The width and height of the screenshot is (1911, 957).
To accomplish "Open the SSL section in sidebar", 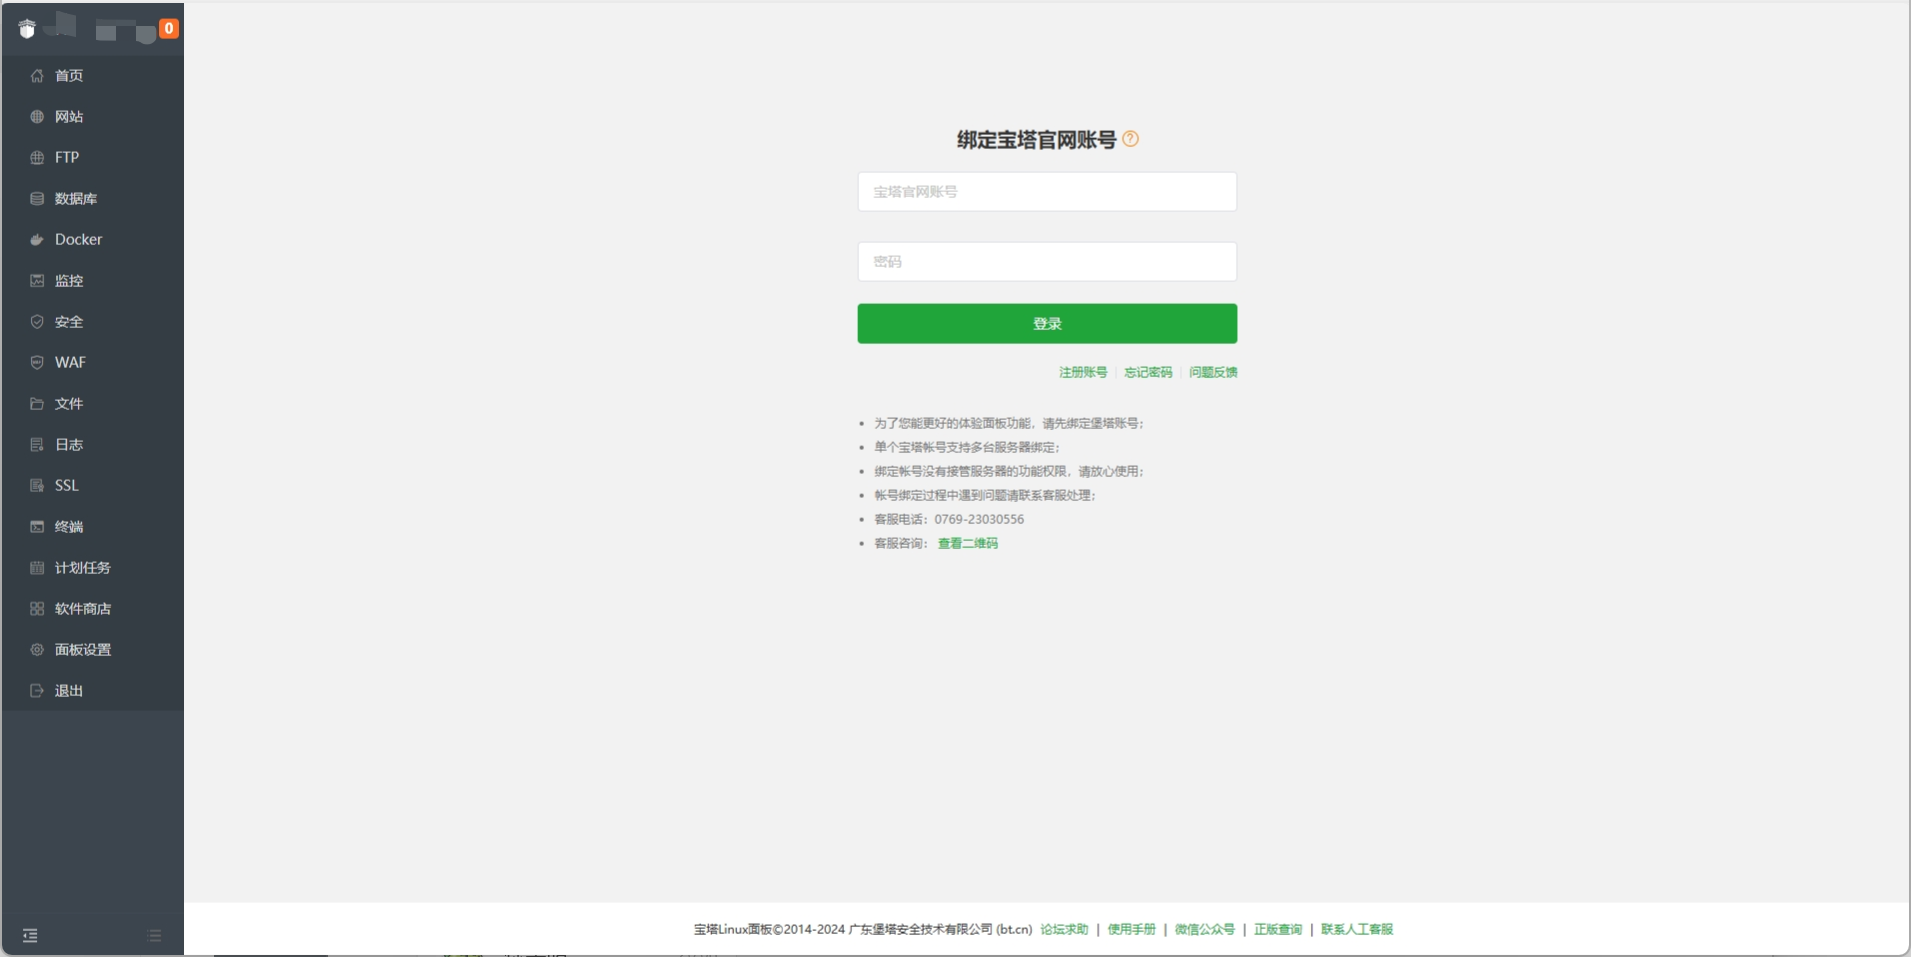I will coord(66,485).
